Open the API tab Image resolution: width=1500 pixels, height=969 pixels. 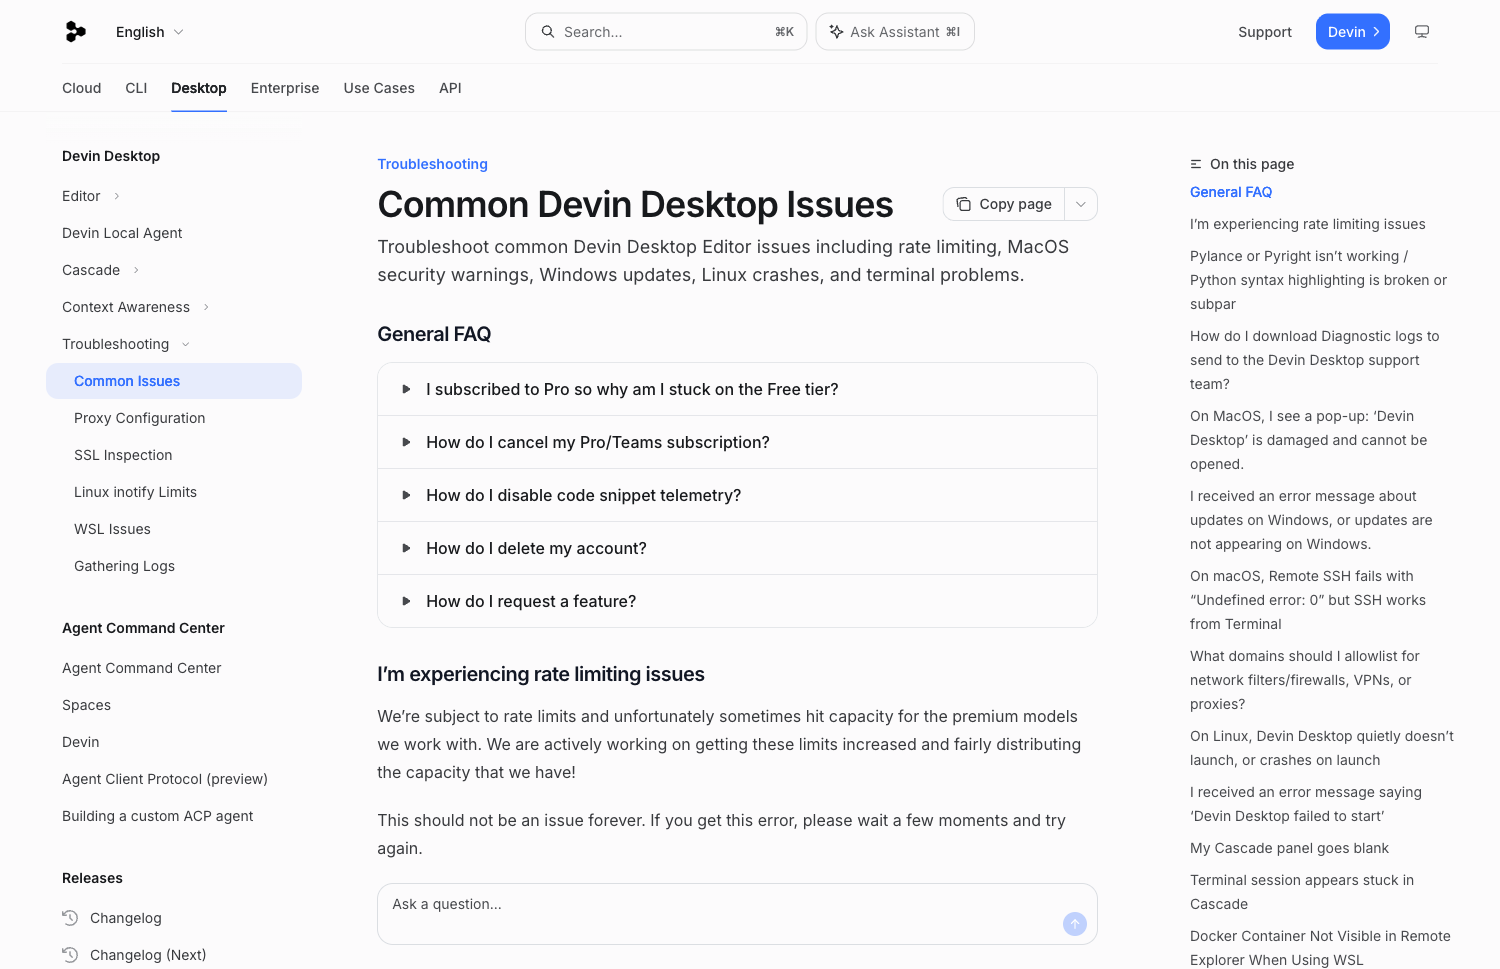450,88
